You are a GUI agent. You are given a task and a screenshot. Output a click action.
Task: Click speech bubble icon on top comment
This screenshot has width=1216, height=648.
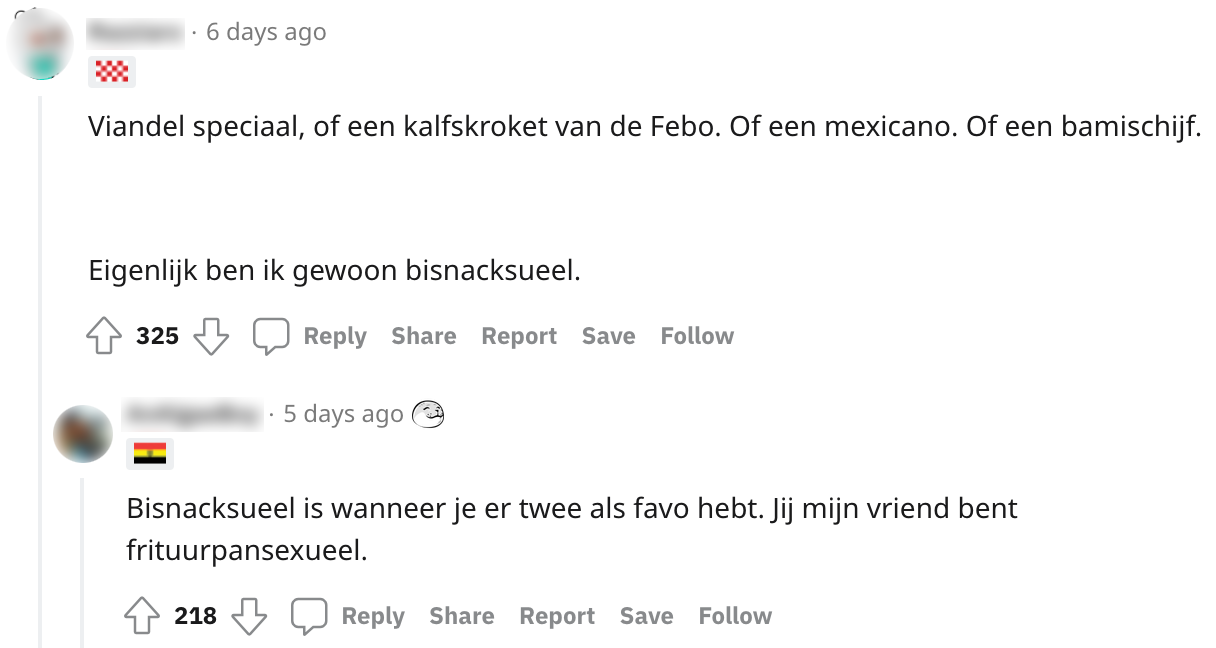click(270, 336)
